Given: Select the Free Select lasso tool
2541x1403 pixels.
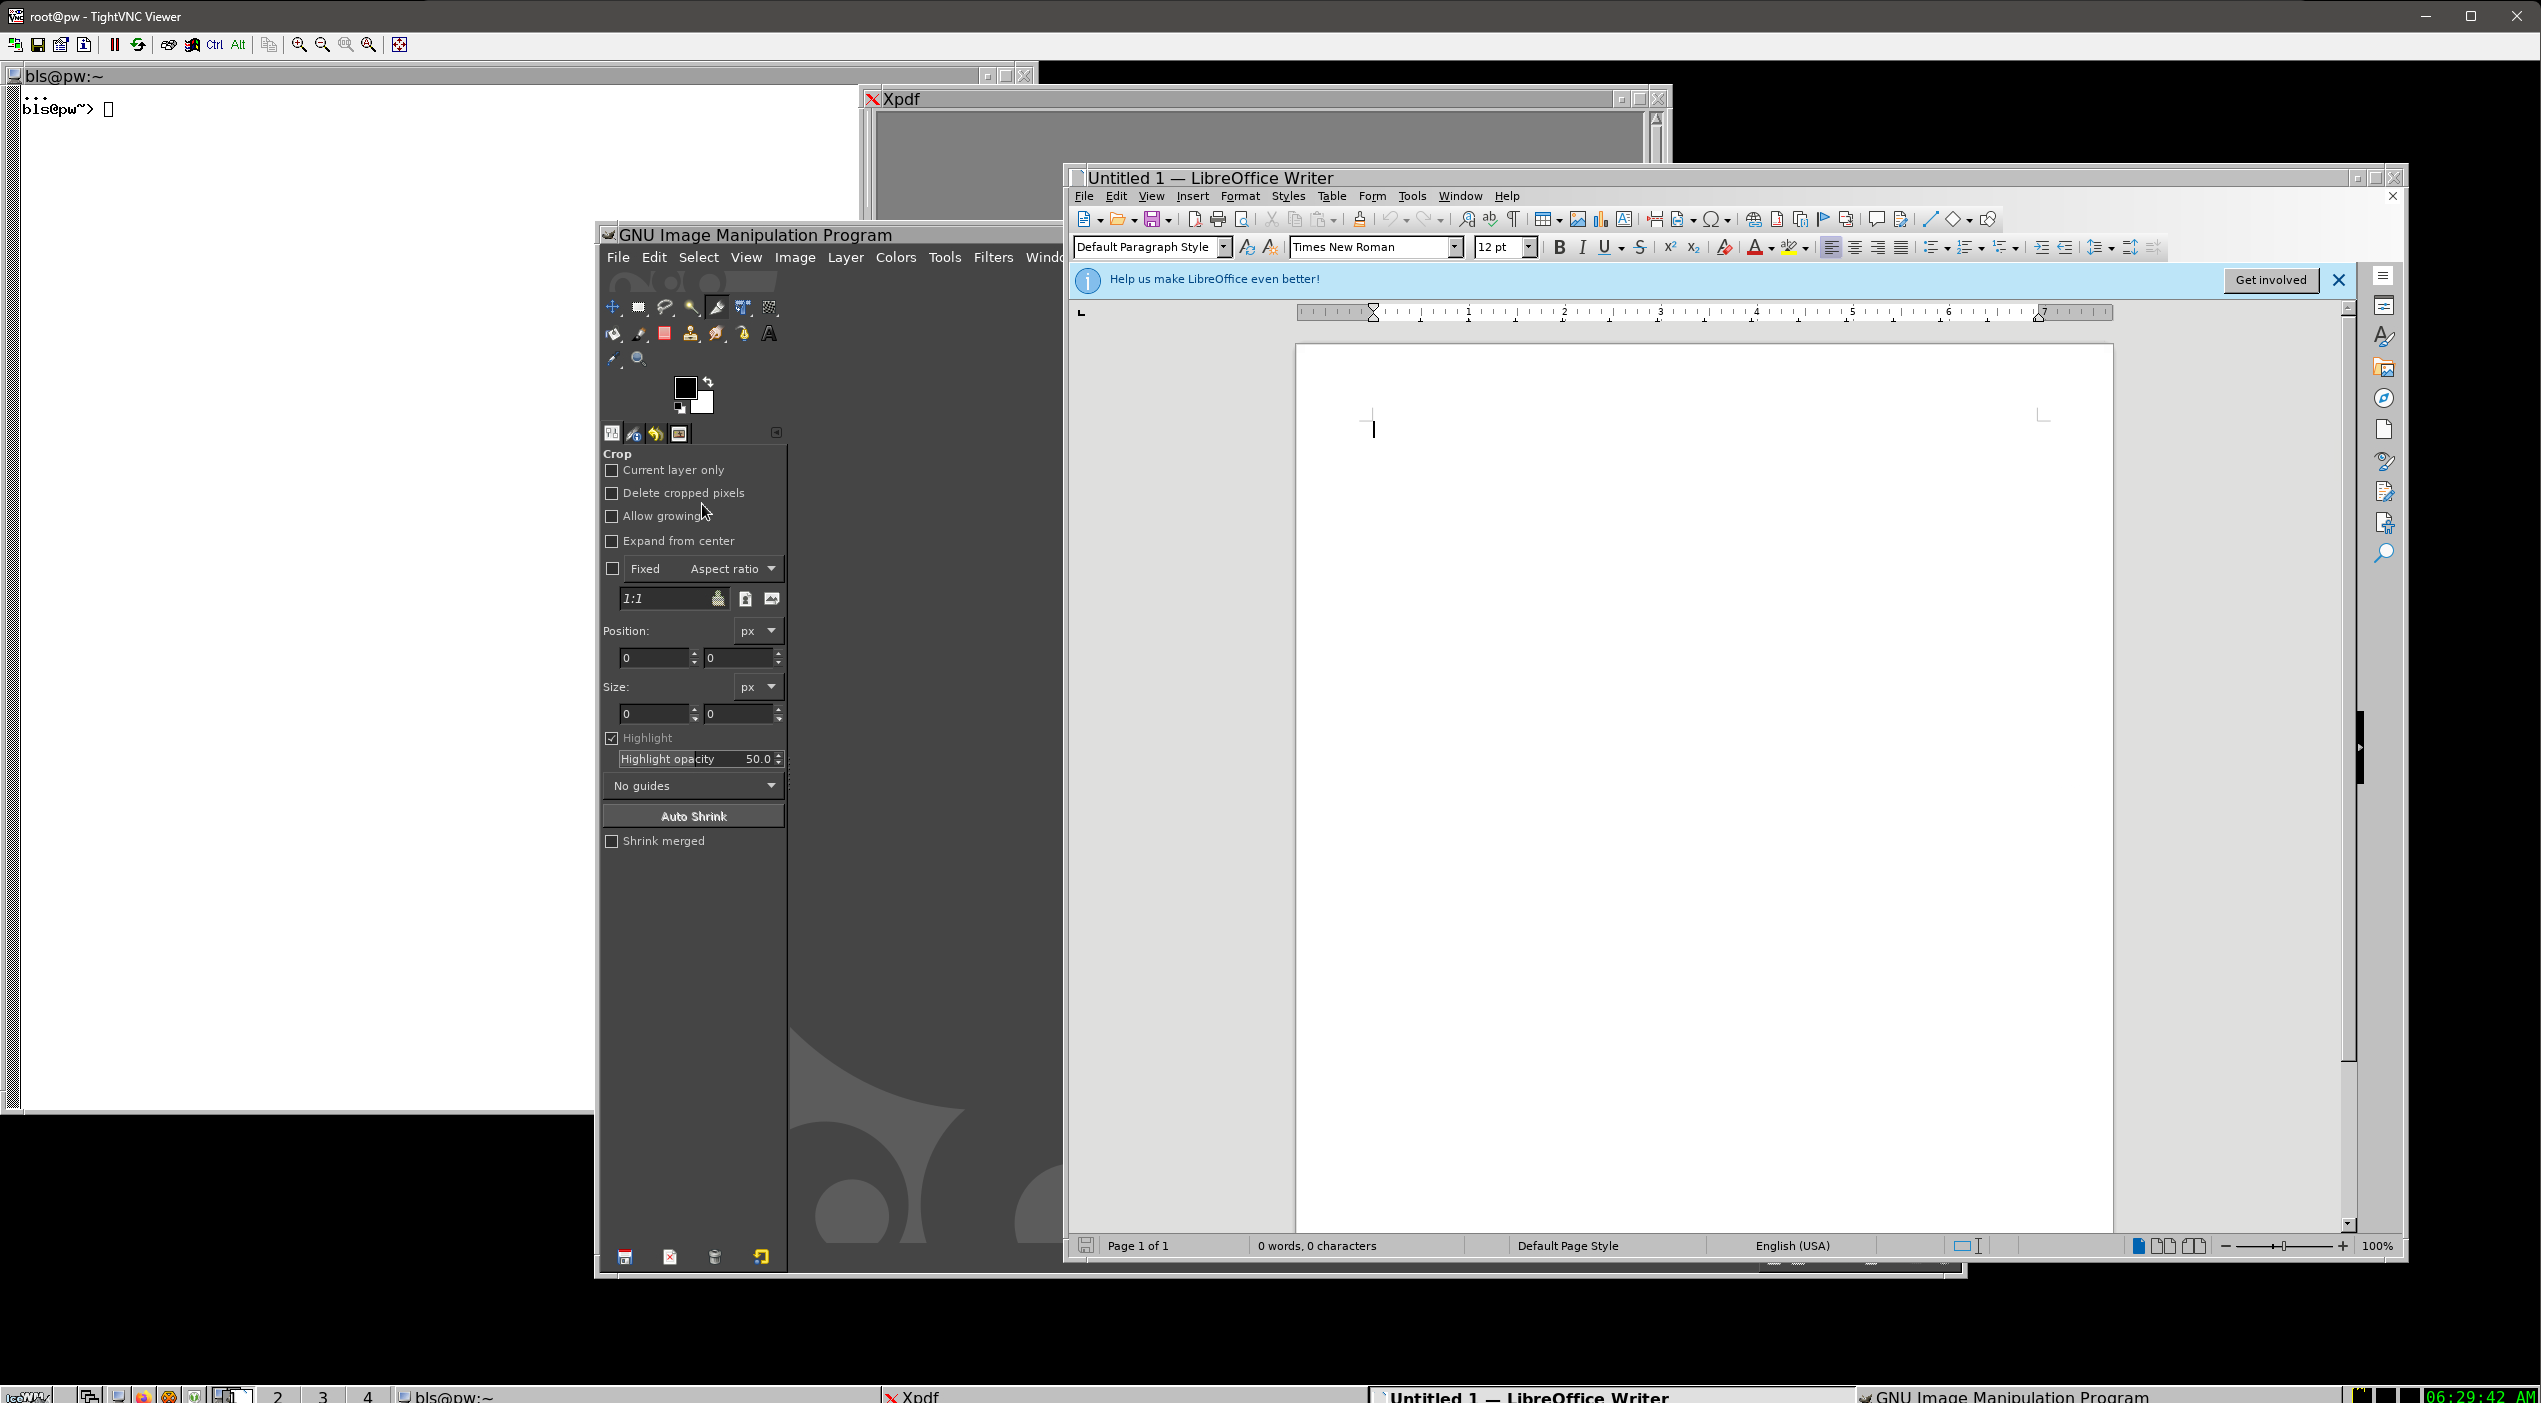Looking at the screenshot, I should click(665, 308).
